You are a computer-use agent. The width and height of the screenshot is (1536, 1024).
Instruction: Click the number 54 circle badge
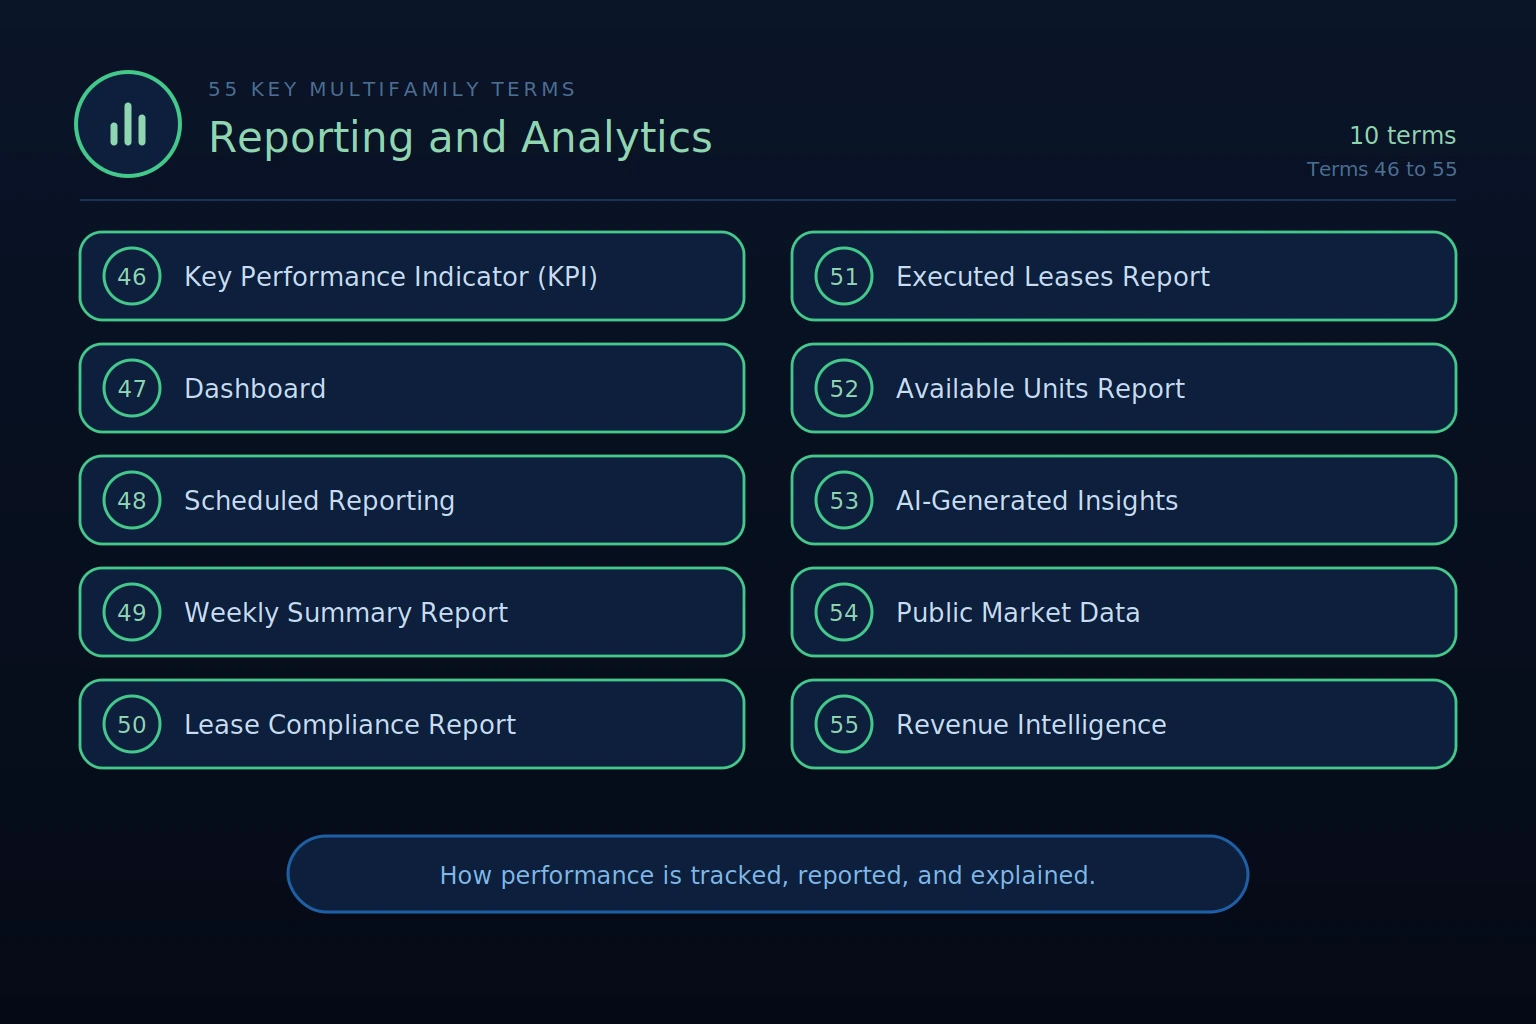click(844, 612)
